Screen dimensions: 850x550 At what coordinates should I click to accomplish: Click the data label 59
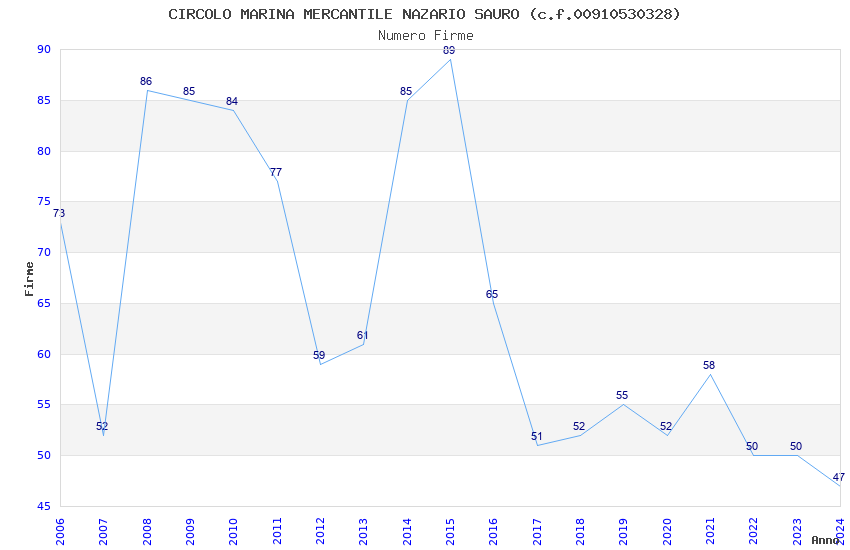click(x=319, y=355)
